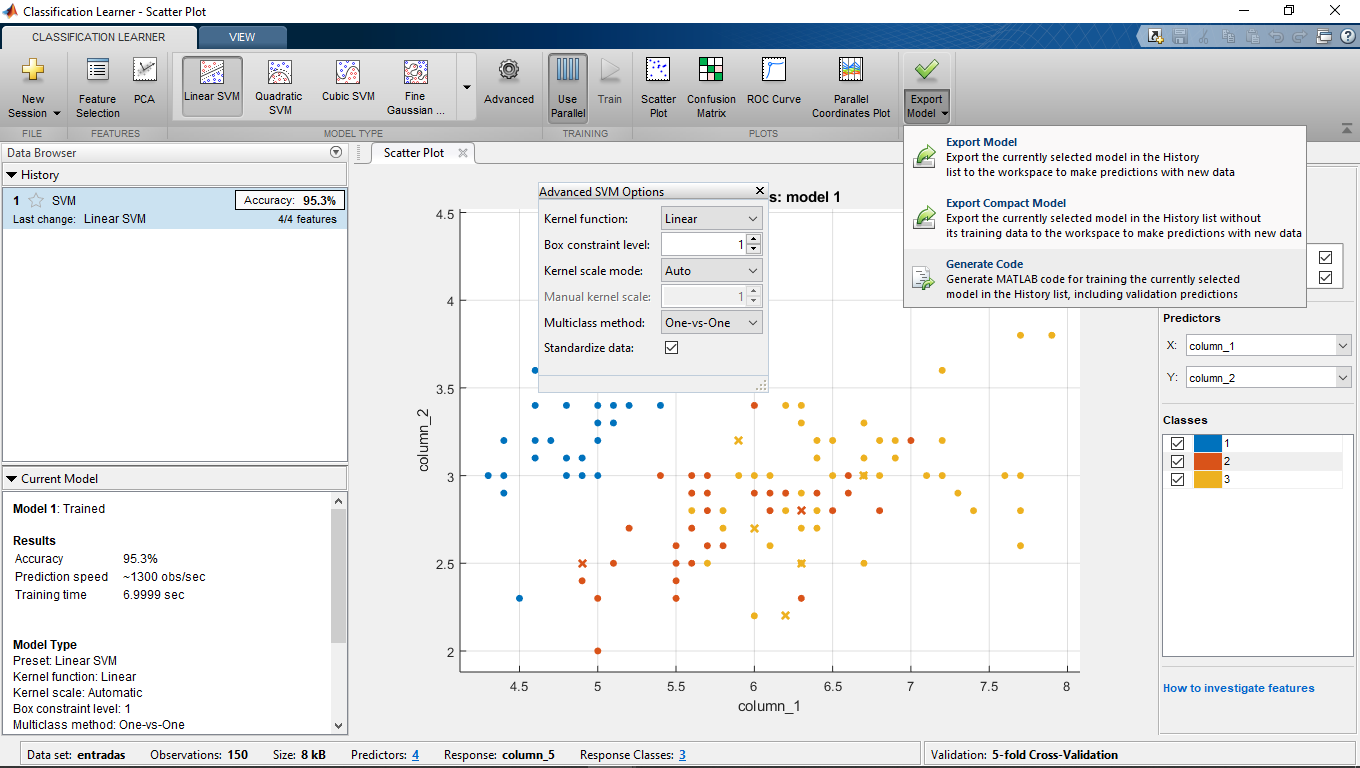Select the Linear SVM model type
The height and width of the screenshot is (768, 1360).
(212, 85)
